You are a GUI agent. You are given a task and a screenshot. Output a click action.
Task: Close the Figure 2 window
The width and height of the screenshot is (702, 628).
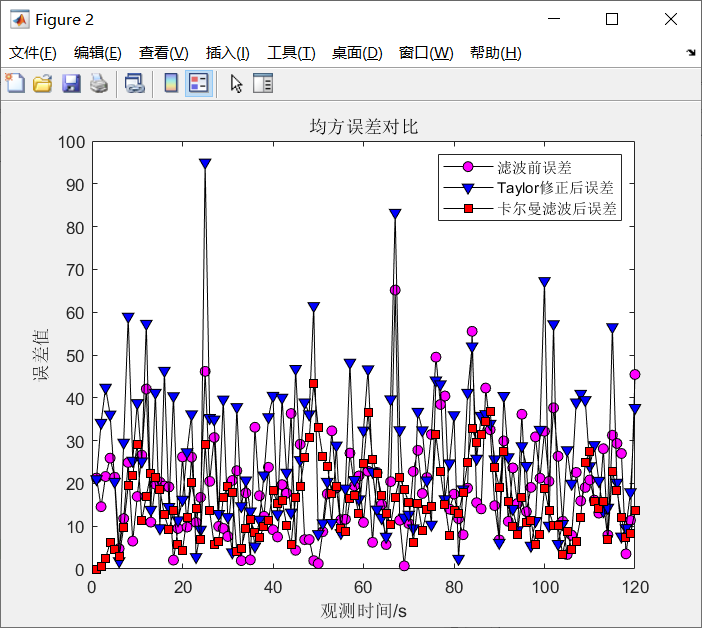coord(671,19)
